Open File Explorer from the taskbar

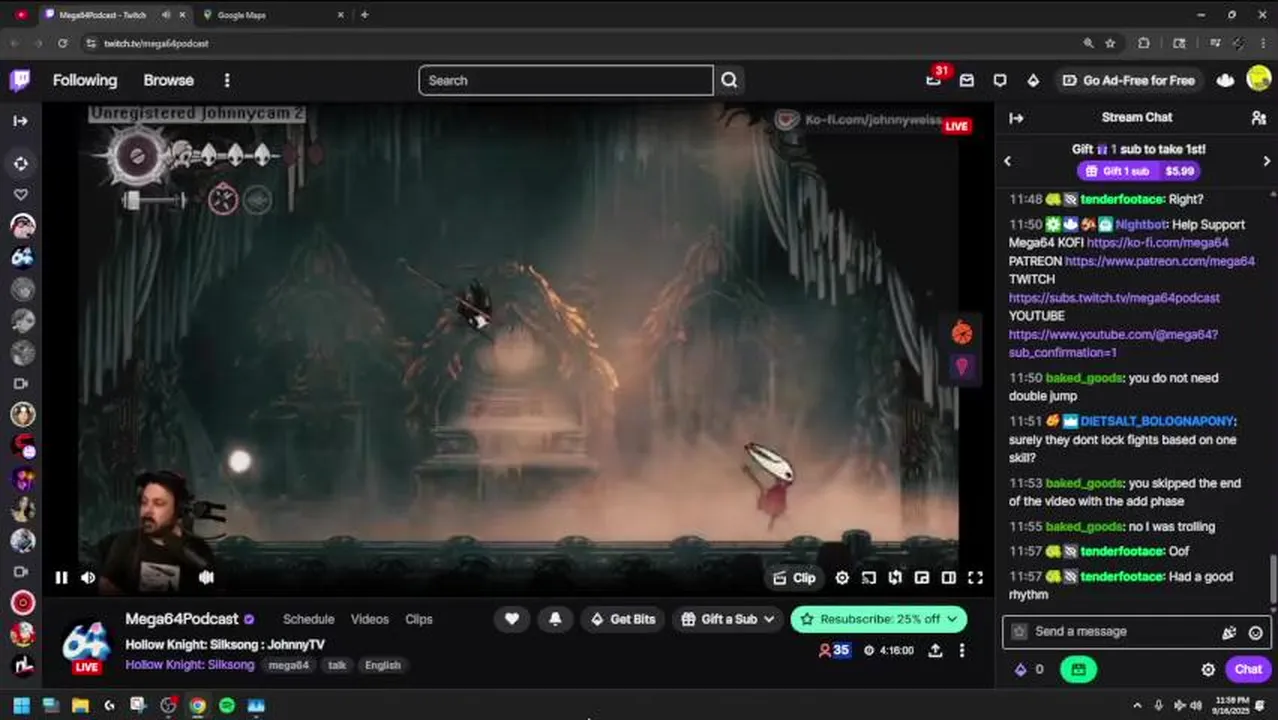coord(80,706)
